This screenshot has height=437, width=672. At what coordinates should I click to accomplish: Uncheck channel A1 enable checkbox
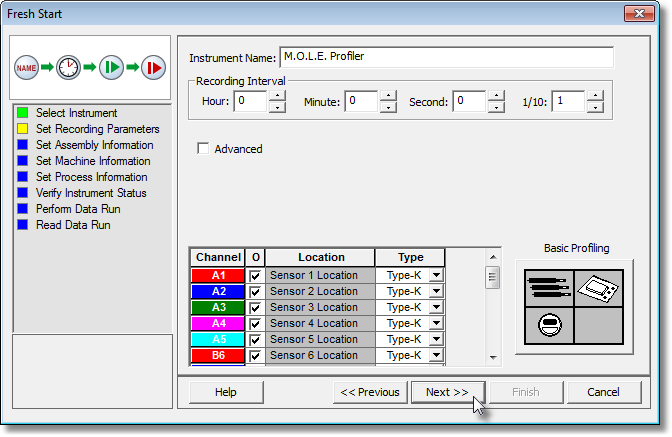coord(255,275)
